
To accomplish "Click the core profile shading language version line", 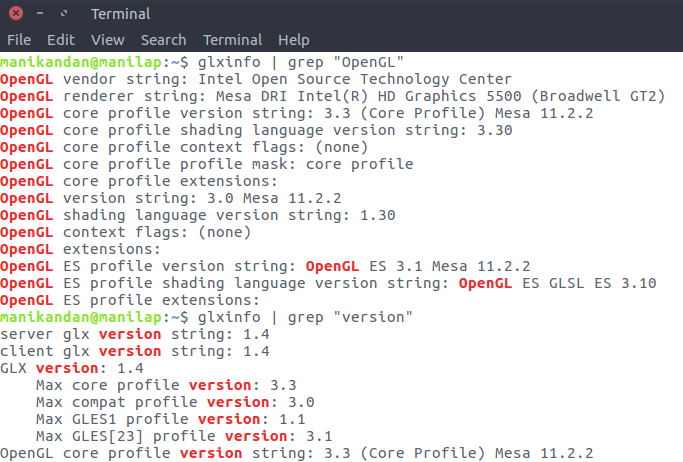I will (x=256, y=130).
